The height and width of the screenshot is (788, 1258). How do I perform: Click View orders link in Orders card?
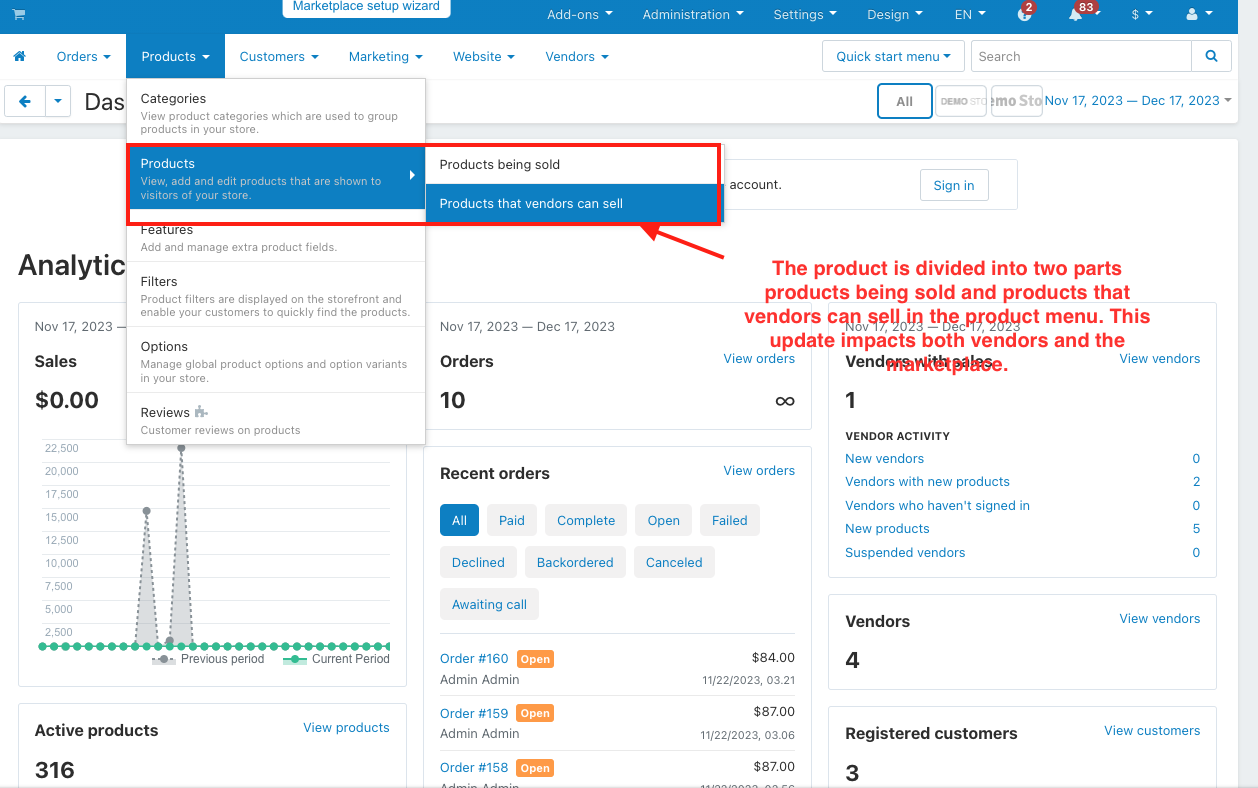(x=759, y=358)
